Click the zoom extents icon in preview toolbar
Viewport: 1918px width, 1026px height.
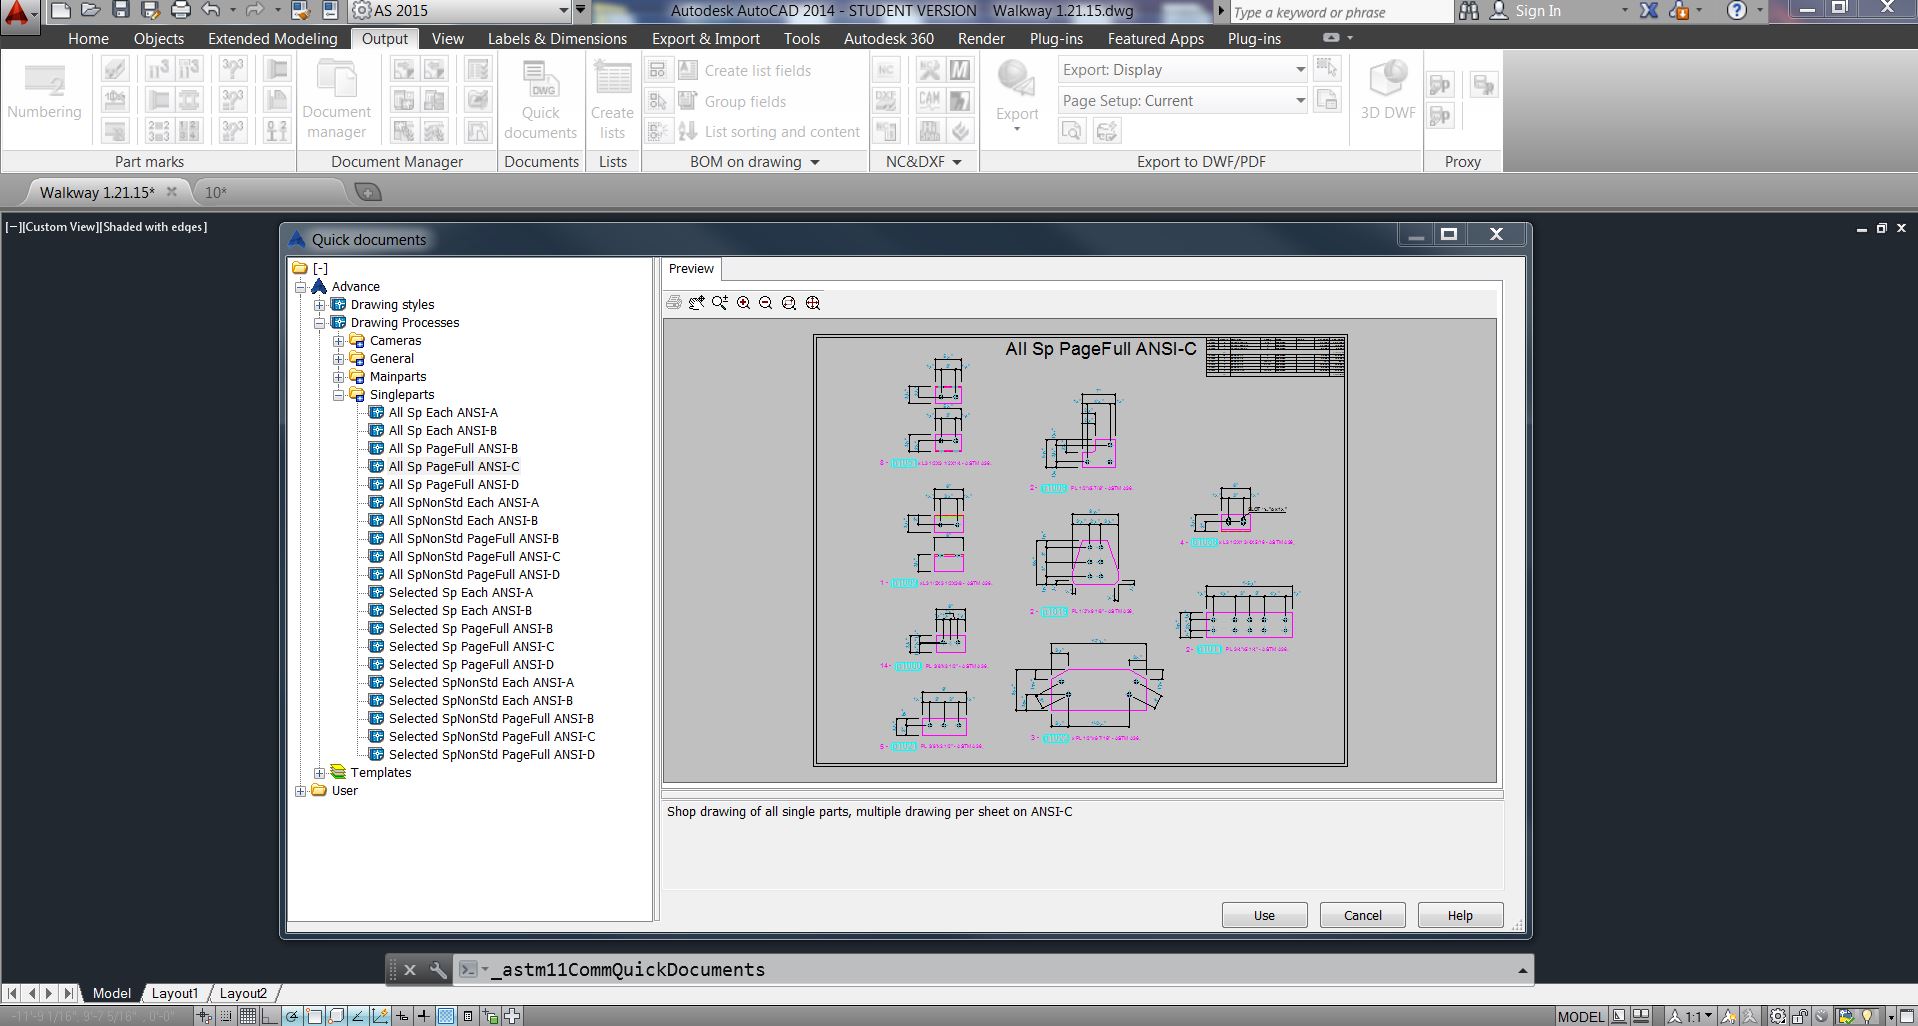click(813, 303)
